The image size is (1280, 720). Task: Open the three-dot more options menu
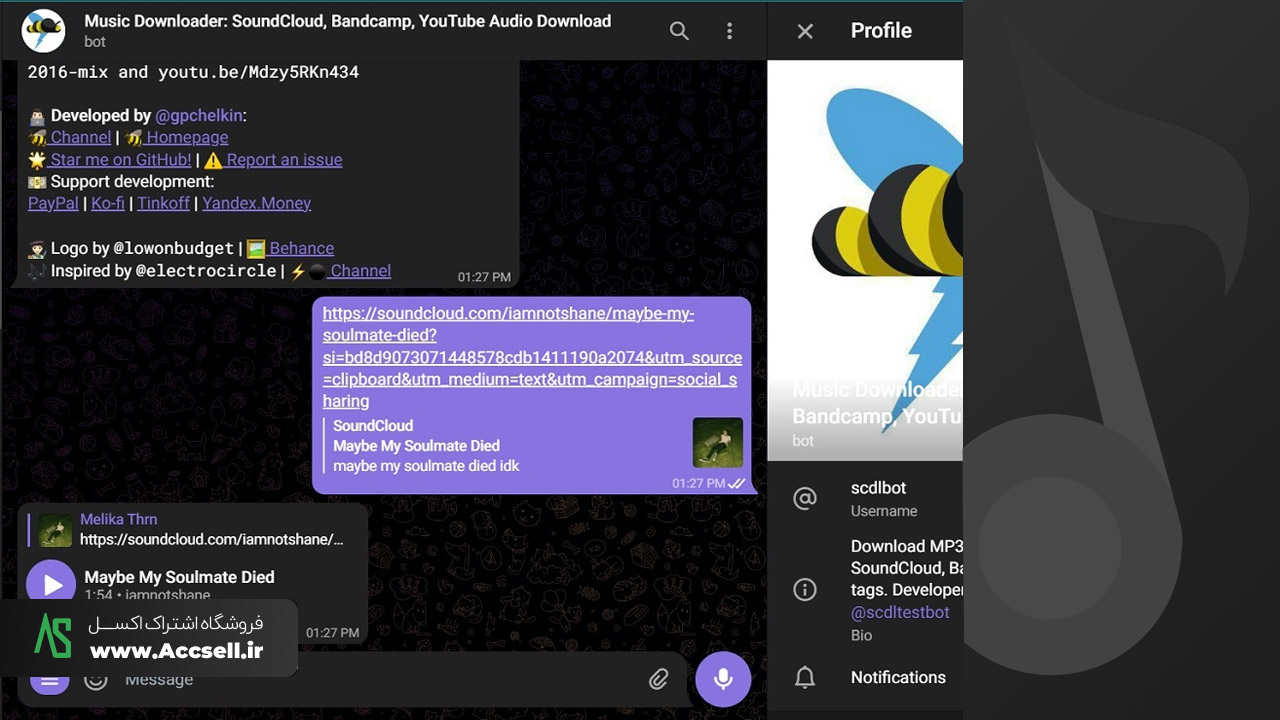729,31
